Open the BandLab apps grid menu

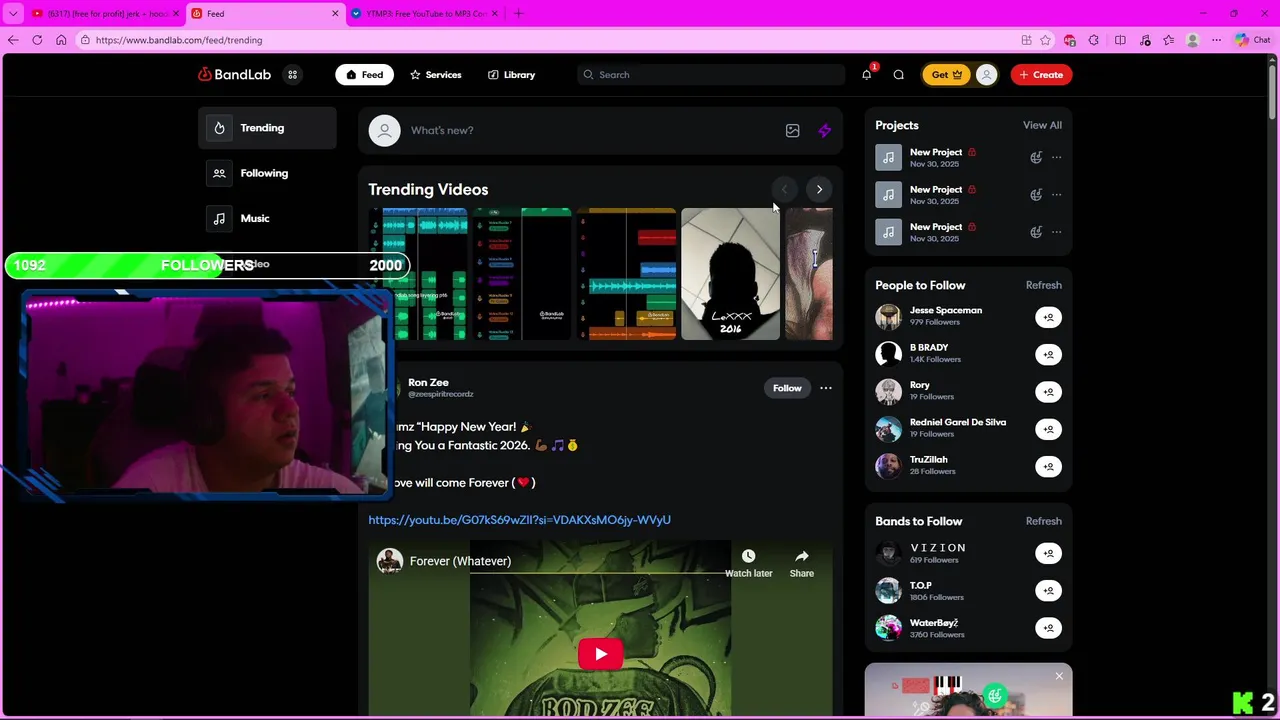tap(292, 75)
